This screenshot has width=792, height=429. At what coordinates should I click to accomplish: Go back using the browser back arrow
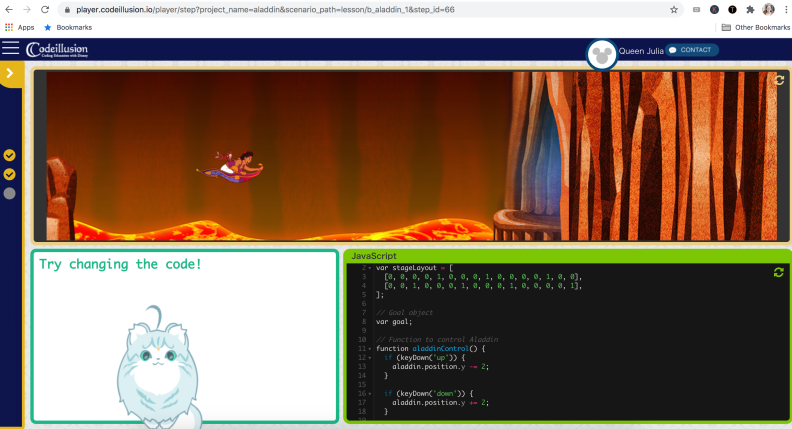9,10
